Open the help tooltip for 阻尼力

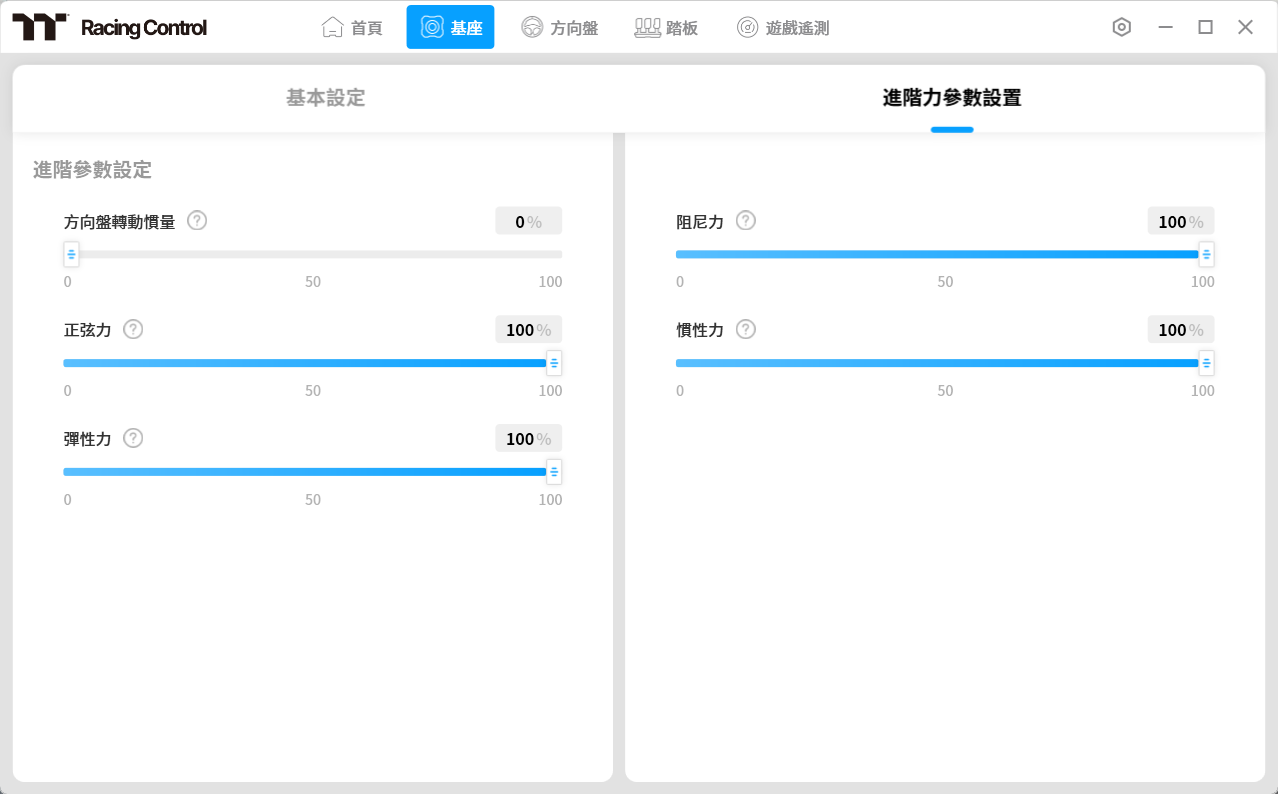click(746, 221)
